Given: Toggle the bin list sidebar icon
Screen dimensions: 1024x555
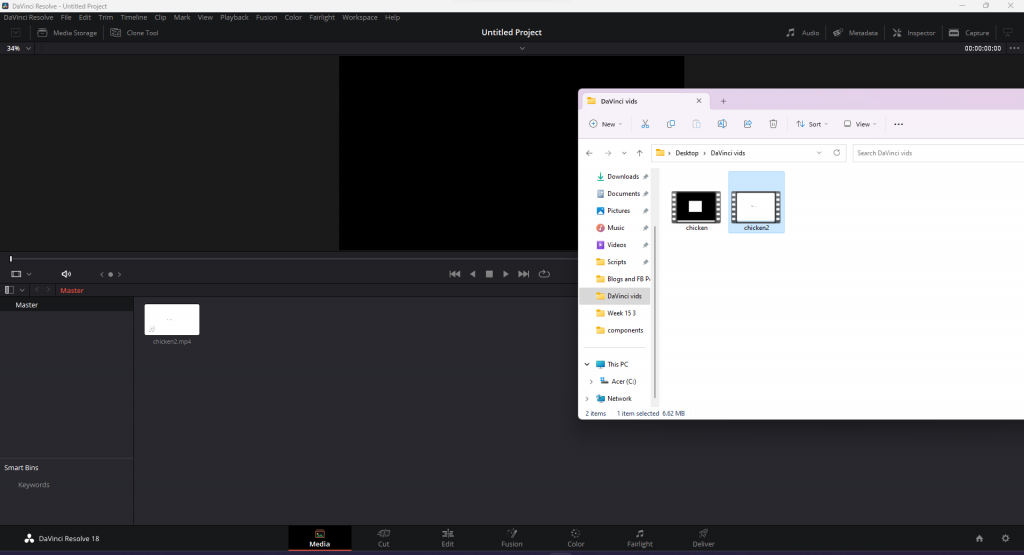Looking at the screenshot, I should pos(9,290).
